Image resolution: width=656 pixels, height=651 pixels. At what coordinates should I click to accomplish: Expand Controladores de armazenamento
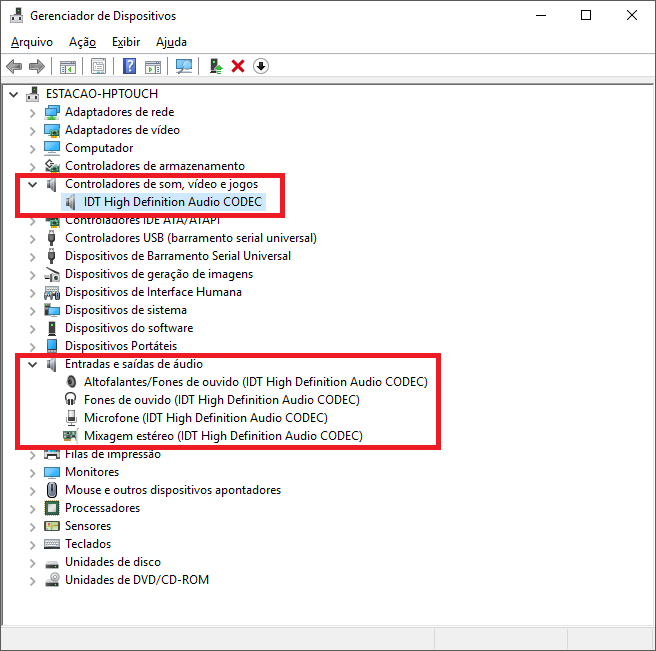(33, 167)
